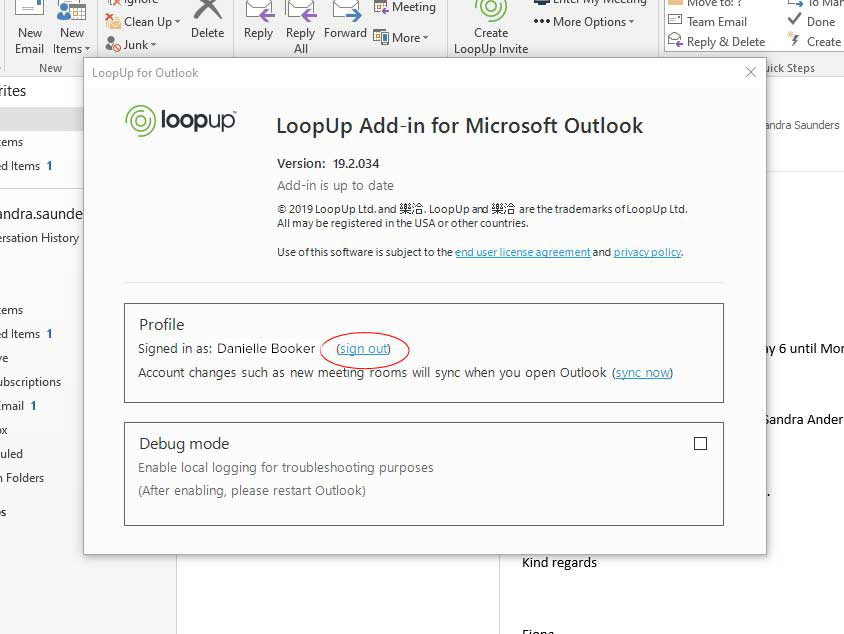Close the LoopUp for Outlook dialog

coord(751,72)
